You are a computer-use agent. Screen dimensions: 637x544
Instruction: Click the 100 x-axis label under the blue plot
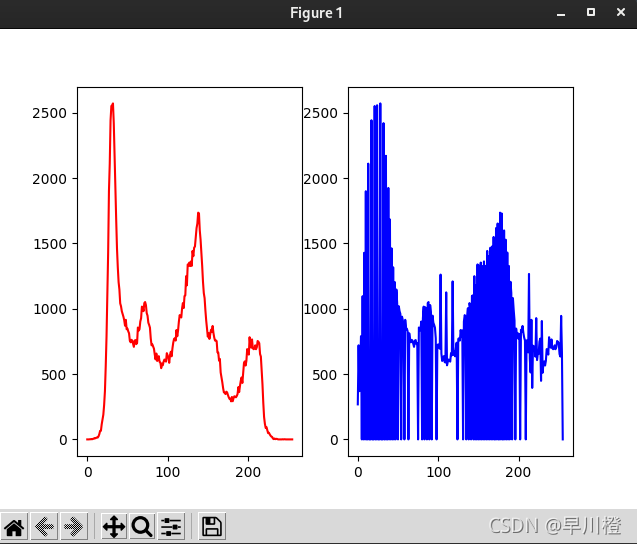(438, 472)
